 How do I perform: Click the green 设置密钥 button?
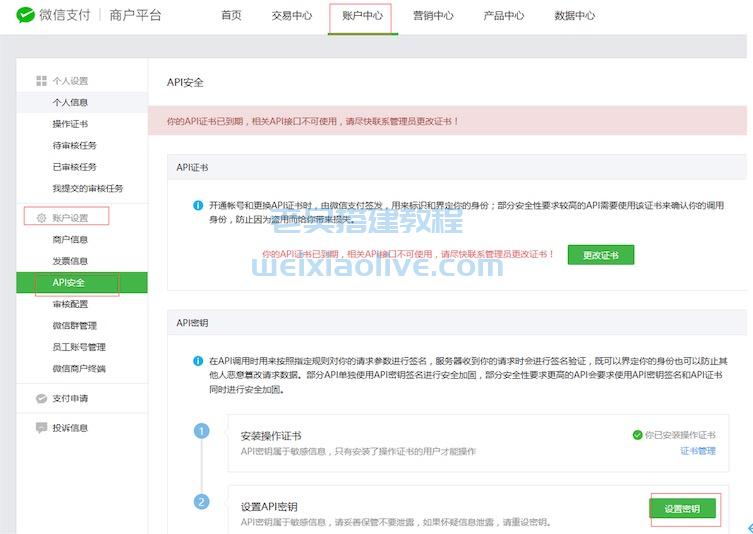(682, 509)
